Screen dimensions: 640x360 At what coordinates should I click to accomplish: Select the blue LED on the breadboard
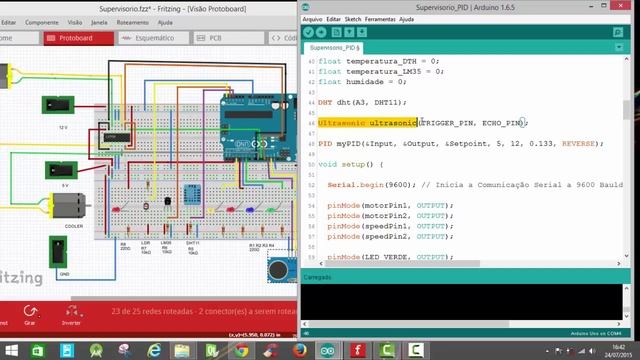250,210
